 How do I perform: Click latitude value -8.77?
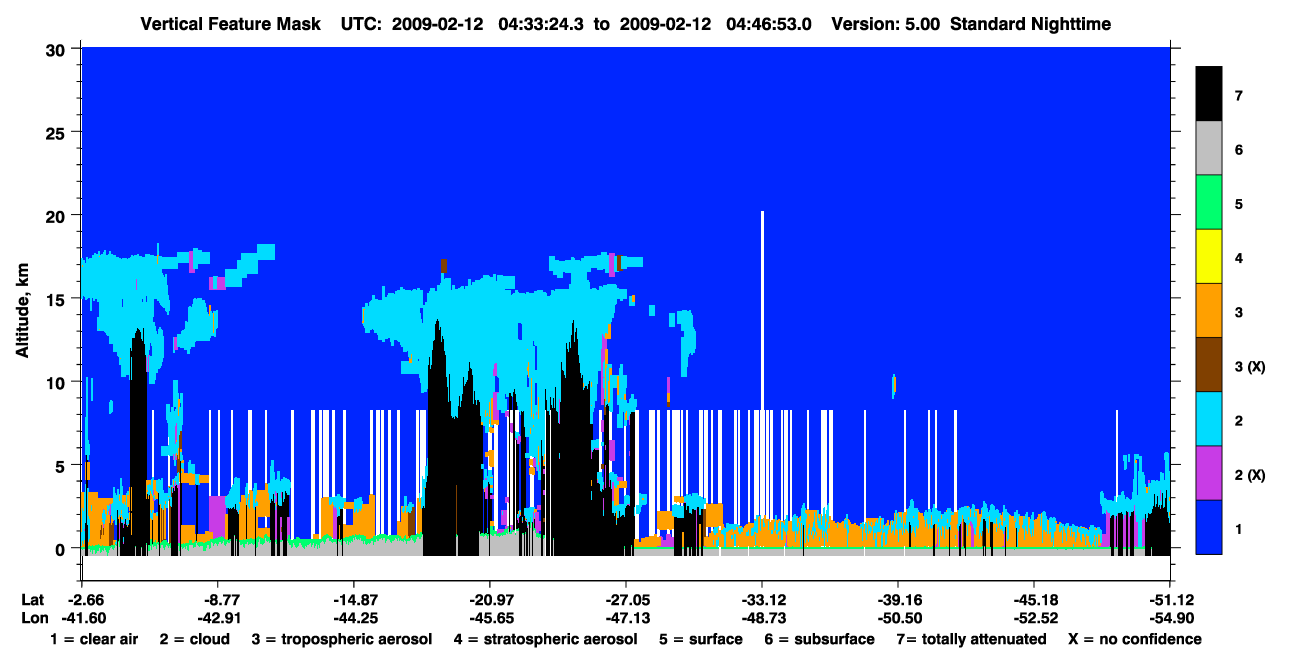coord(217,599)
